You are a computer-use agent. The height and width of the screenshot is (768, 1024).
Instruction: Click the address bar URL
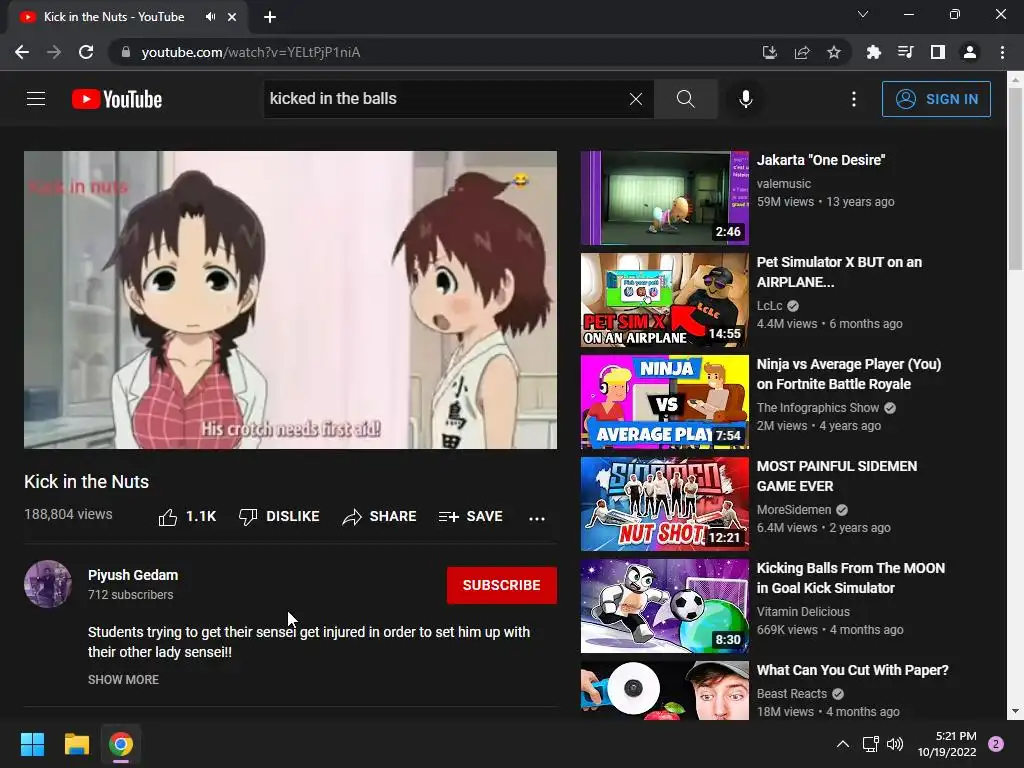[x=251, y=52]
